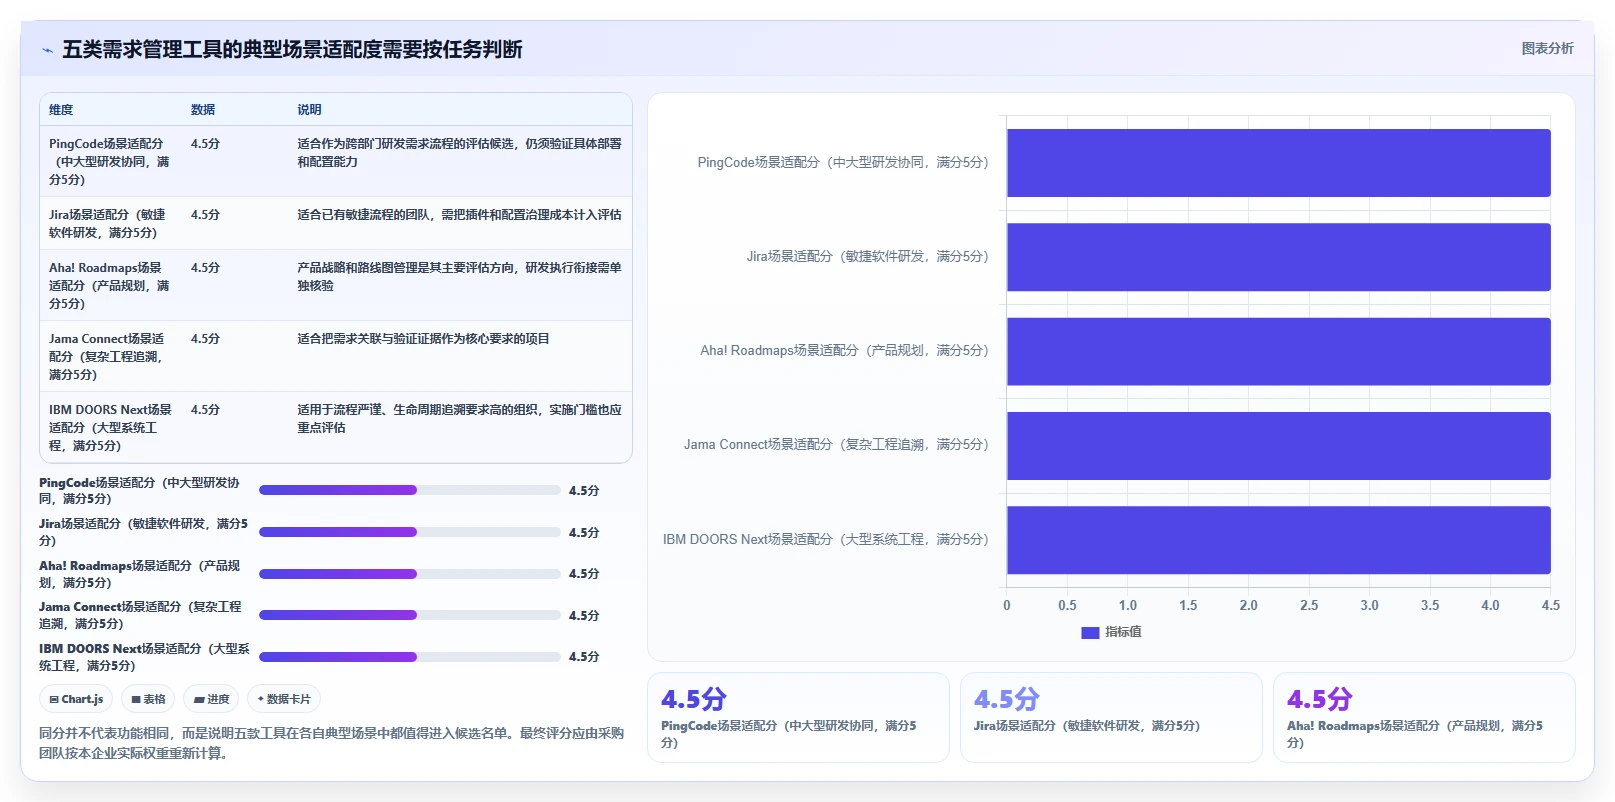Viewport: 1615px width, 802px height.
Task: Click the 数据 column header
Action: (x=203, y=110)
